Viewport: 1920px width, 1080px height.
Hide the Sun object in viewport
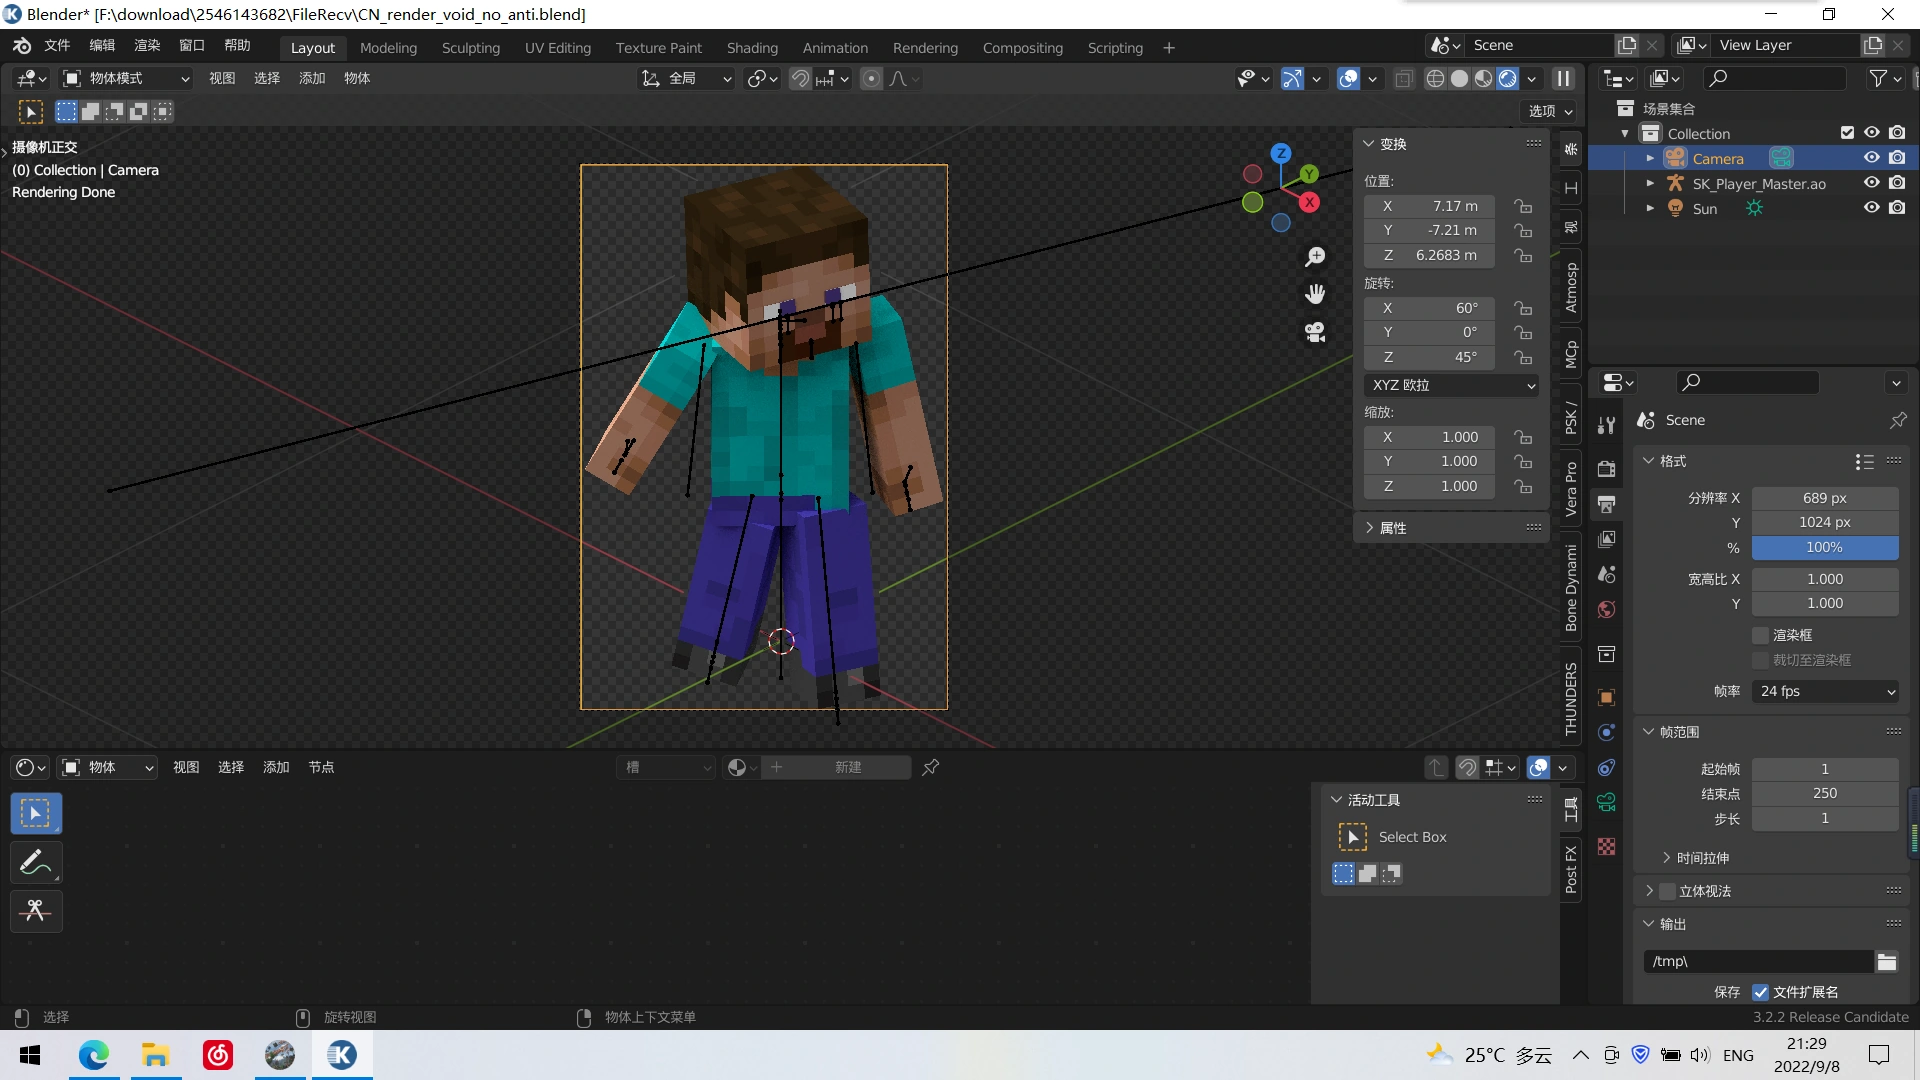[1871, 208]
